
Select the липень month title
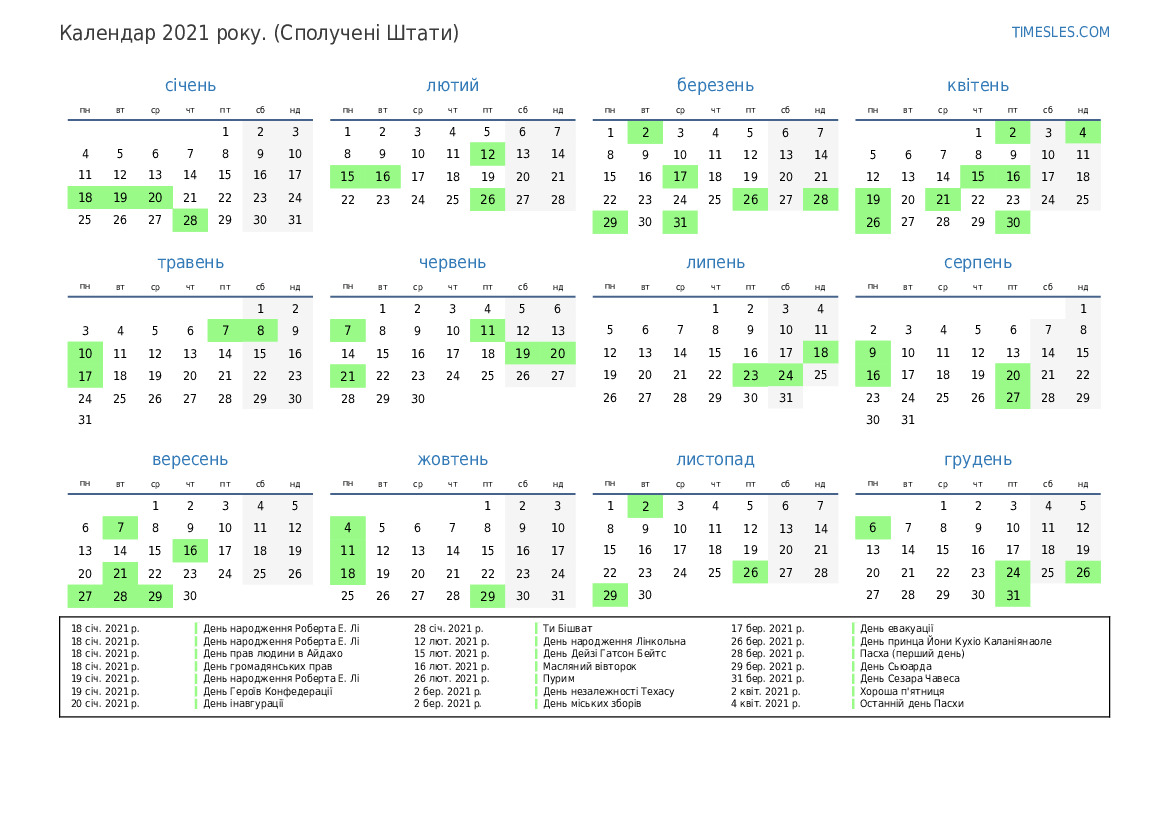715,263
